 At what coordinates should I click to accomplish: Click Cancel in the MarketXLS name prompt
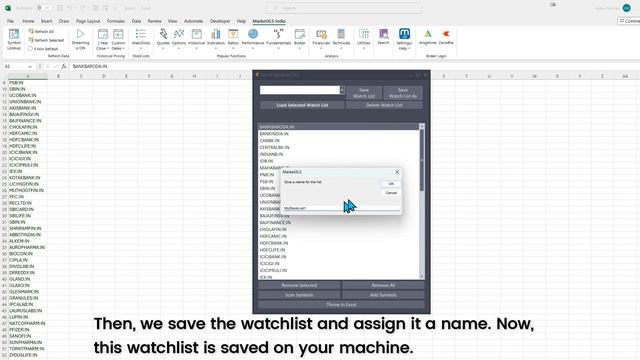tap(391, 193)
